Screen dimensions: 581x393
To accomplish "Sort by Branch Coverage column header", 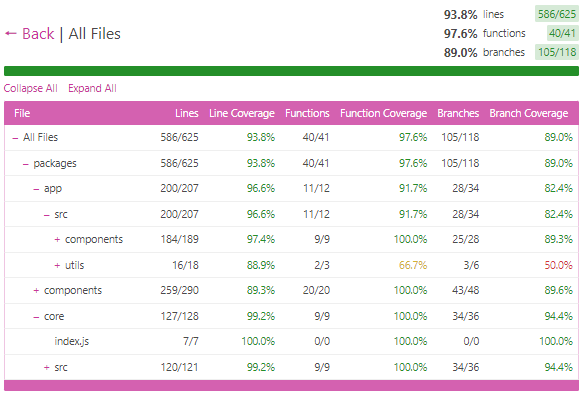I will click(529, 113).
